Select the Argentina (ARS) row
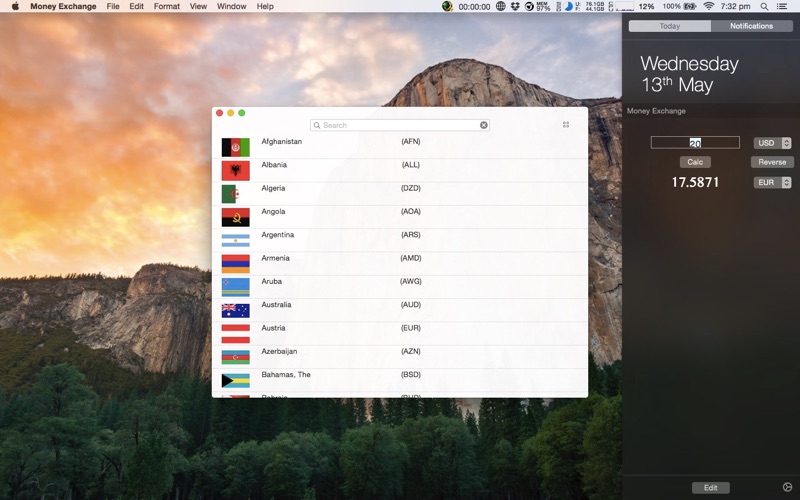The width and height of the screenshot is (800, 500). pyautogui.click(x=400, y=239)
